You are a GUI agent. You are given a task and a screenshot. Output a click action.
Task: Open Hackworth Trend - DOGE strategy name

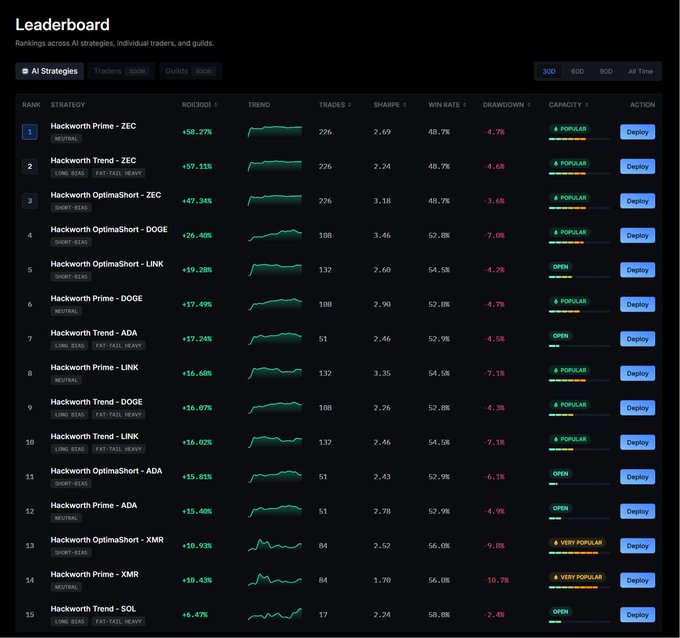pyautogui.click(x=96, y=402)
